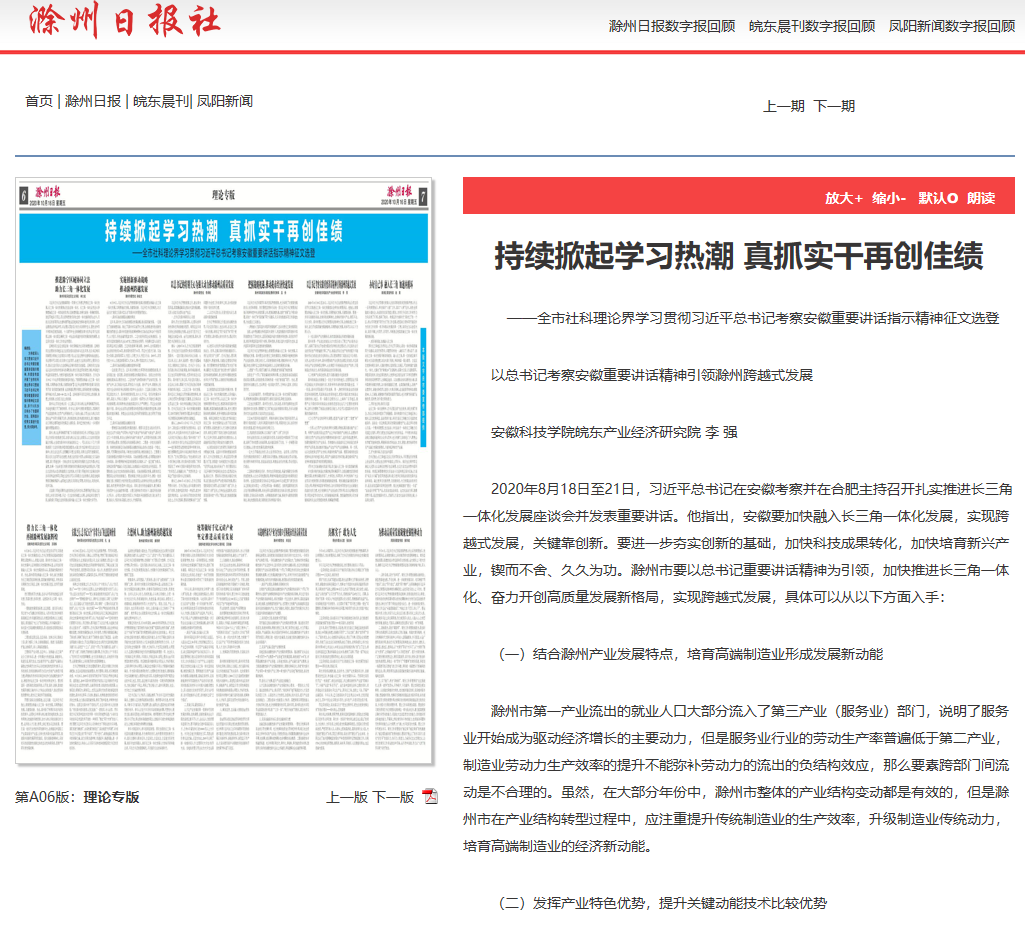Viewport: 1025px width, 927px height.
Task: Select 凤阳新闻 in the navigation bar
Action: (x=225, y=101)
